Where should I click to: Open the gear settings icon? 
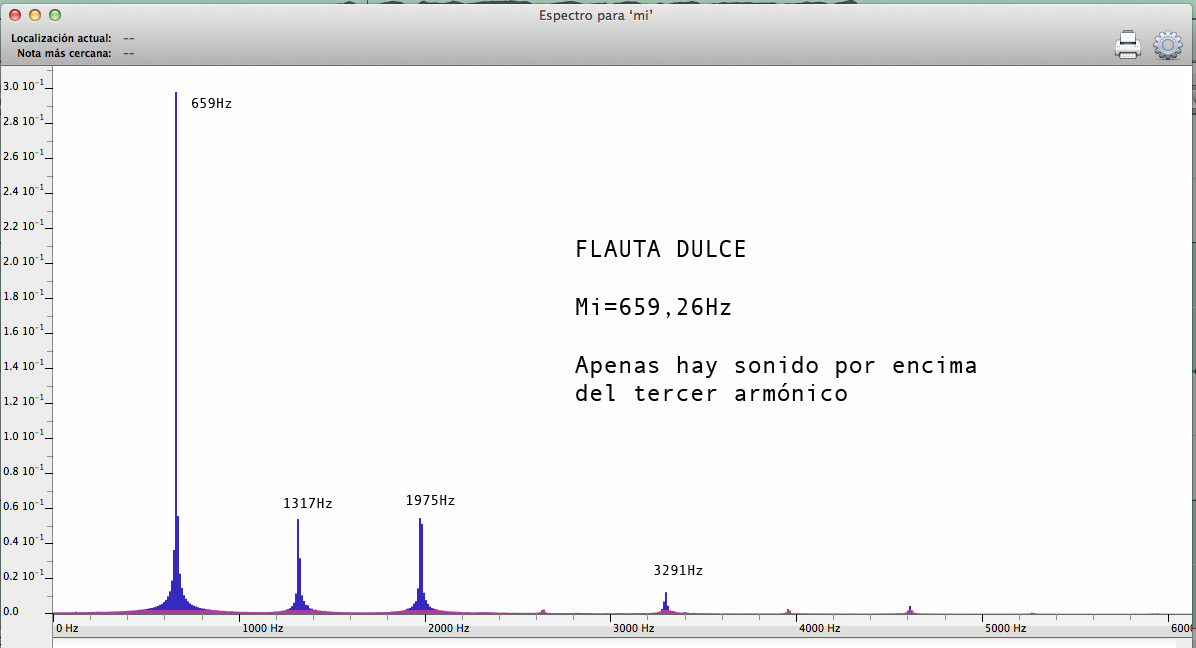tap(1167, 45)
